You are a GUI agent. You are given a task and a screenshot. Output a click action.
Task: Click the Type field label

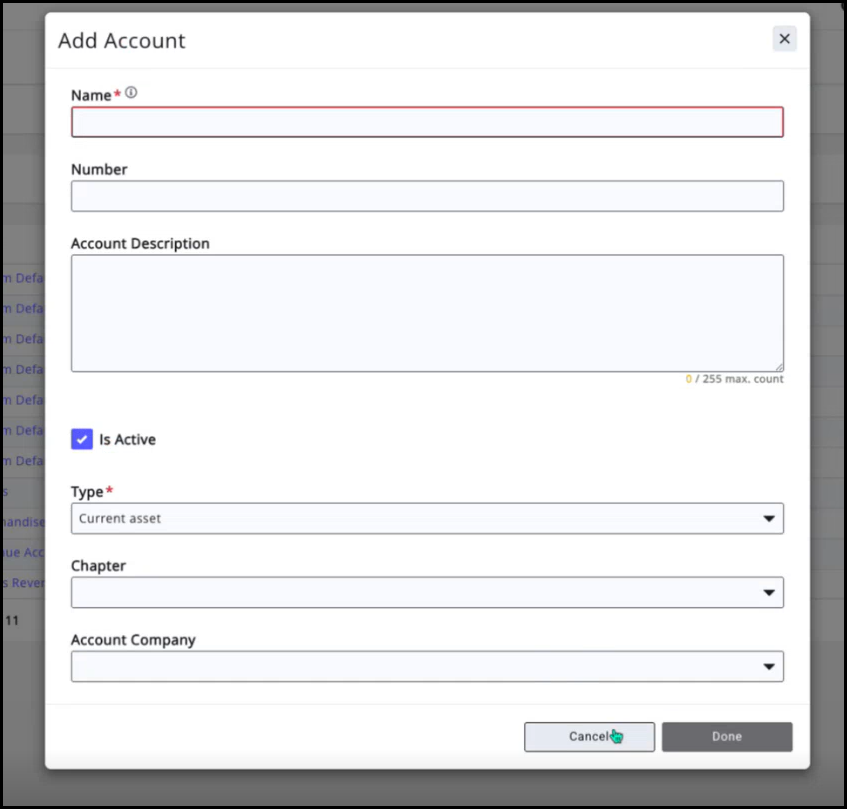tap(87, 492)
